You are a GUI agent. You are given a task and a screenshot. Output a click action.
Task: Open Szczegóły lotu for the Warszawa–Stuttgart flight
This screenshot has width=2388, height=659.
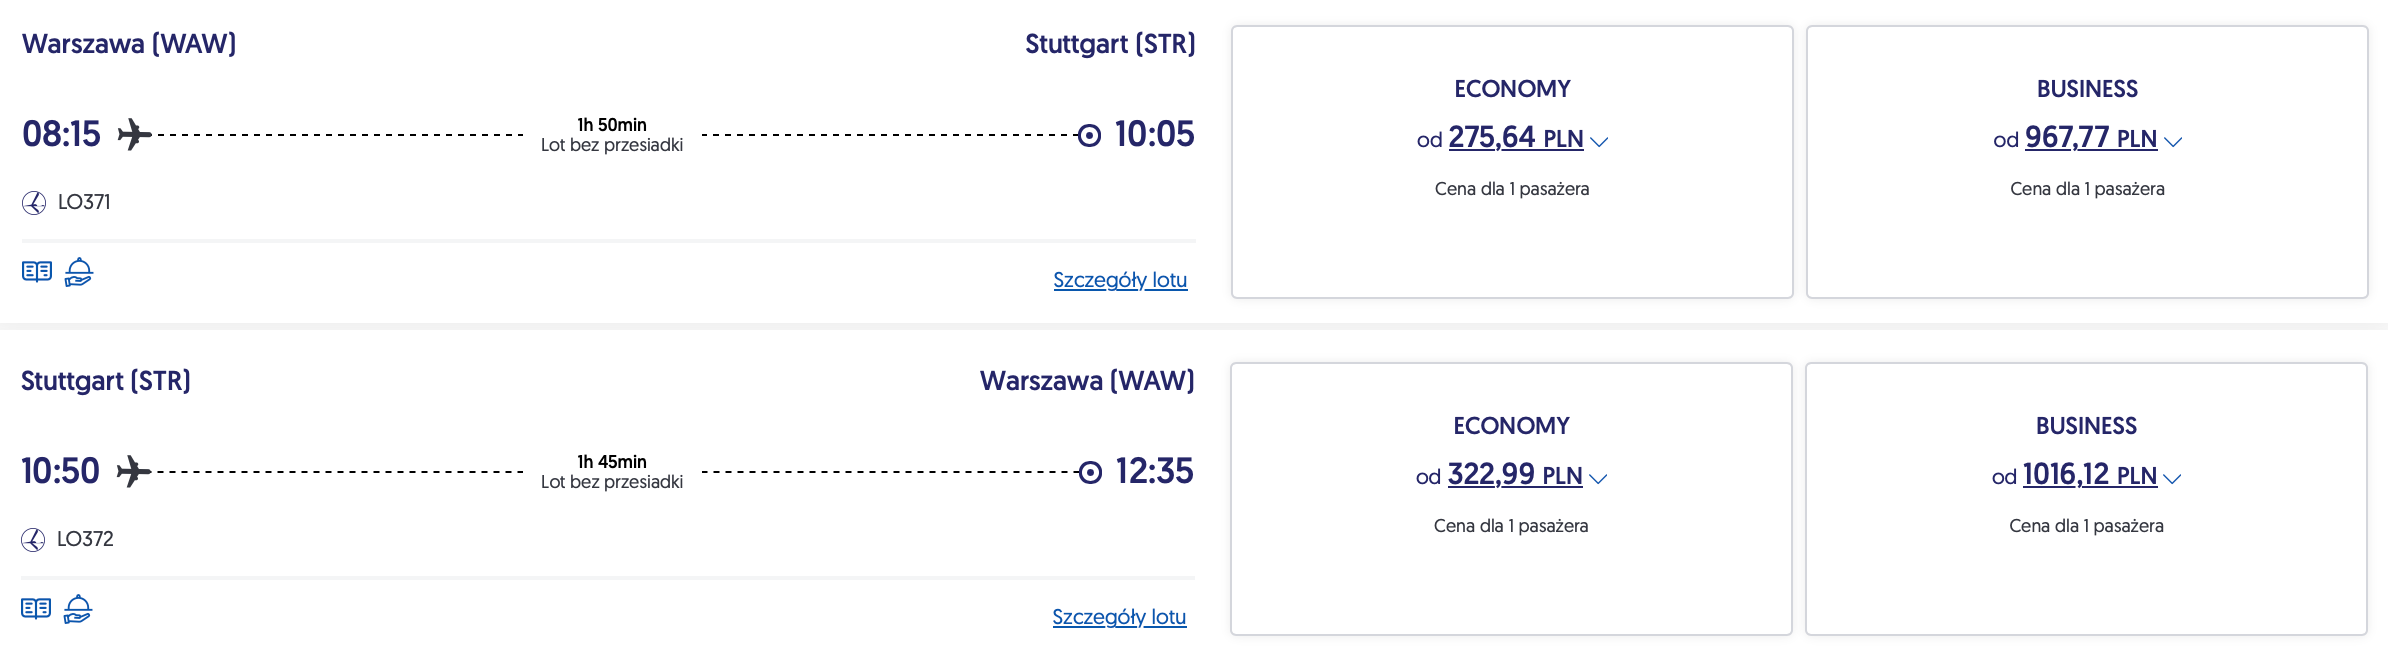(1120, 280)
